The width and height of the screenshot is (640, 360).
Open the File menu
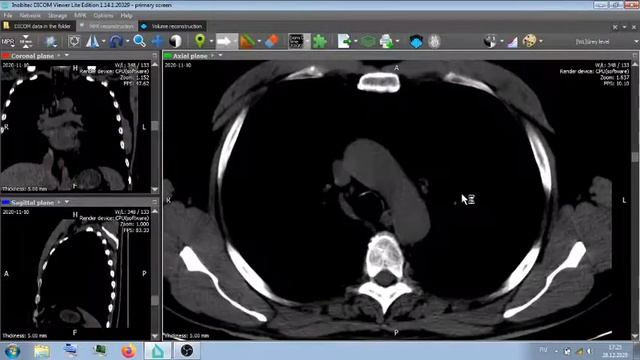point(8,16)
